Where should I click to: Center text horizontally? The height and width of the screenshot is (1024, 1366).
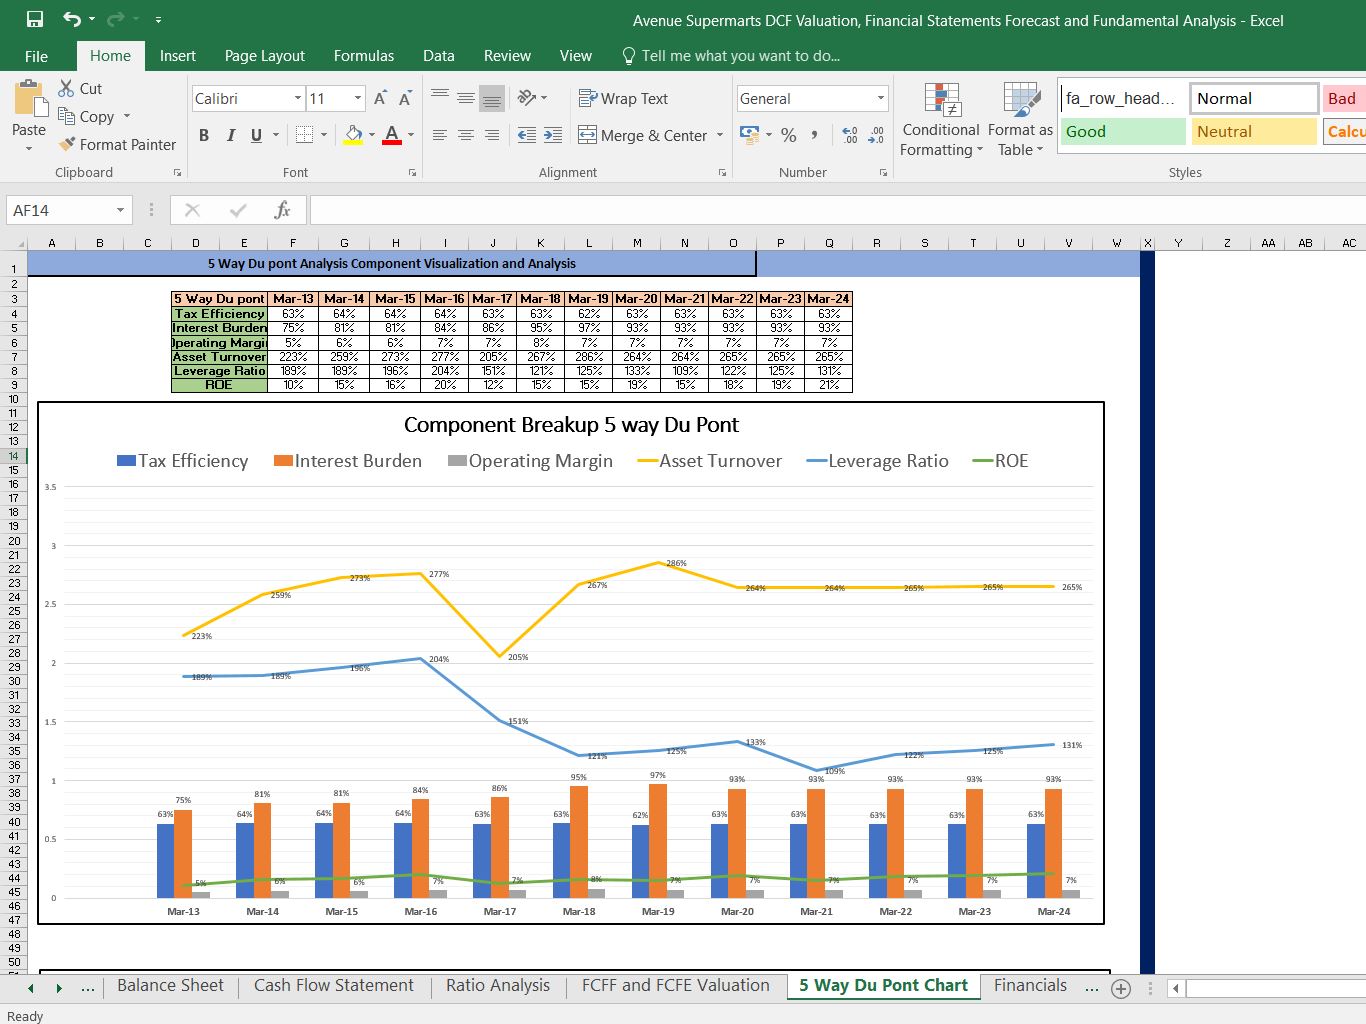[x=466, y=135]
